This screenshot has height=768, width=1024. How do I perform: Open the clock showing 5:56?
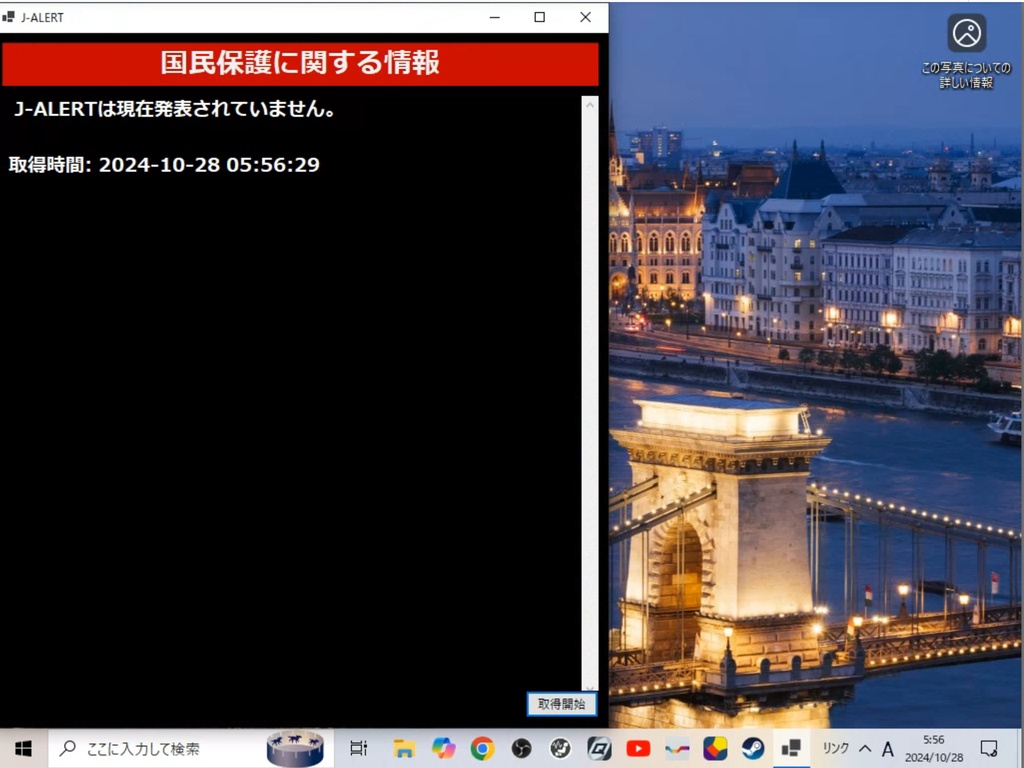coord(934,748)
